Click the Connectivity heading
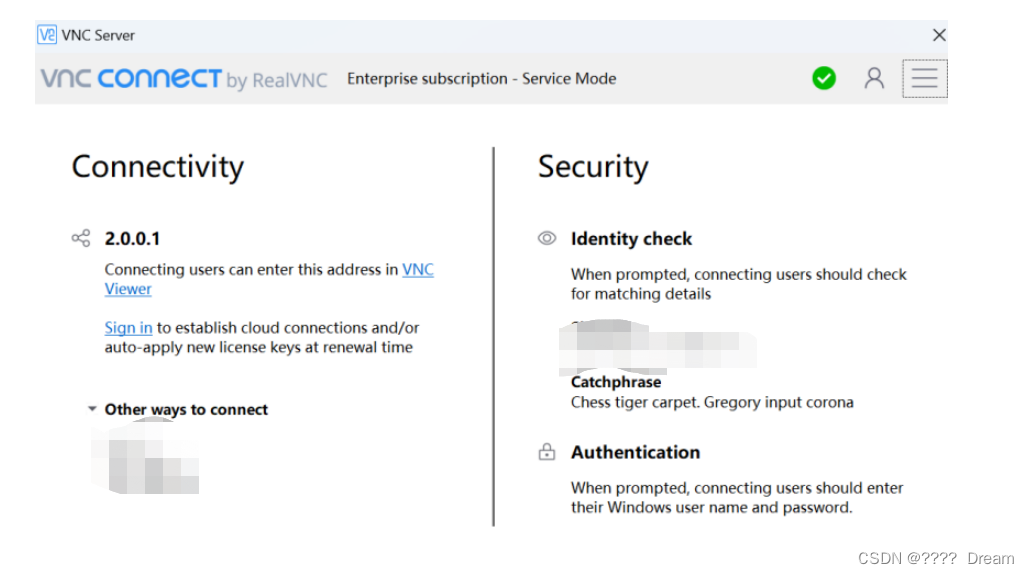The image size is (1029, 574). click(x=158, y=167)
